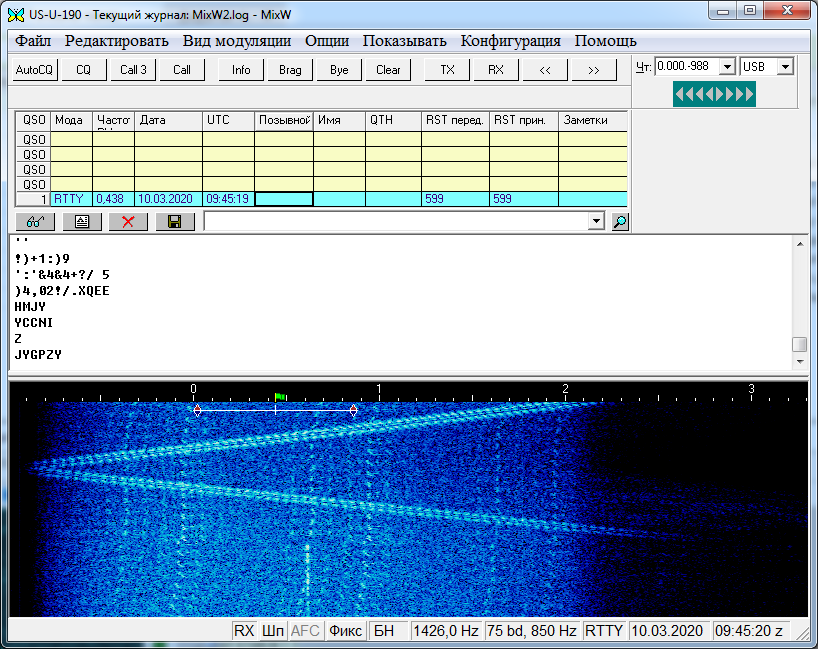Click the right red diamond RTTY marker
Viewport: 818px width, 649px height.
click(354, 410)
